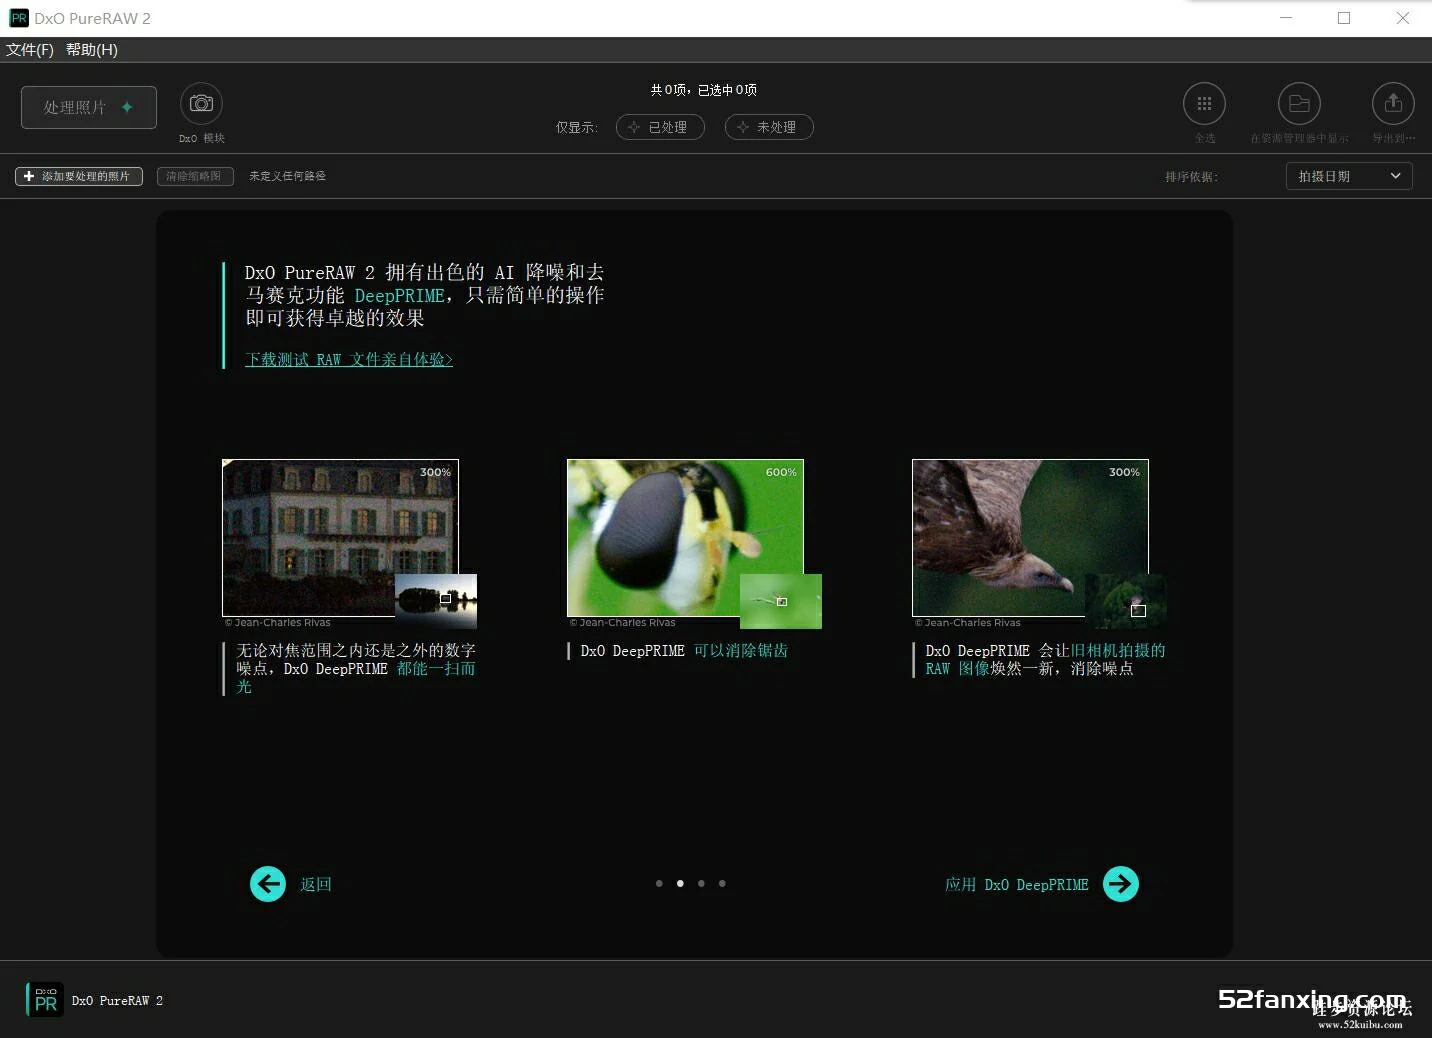This screenshot has height=1038, width=1432.
Task: Toggle the 未处理 unprocessed filter
Action: (769, 127)
